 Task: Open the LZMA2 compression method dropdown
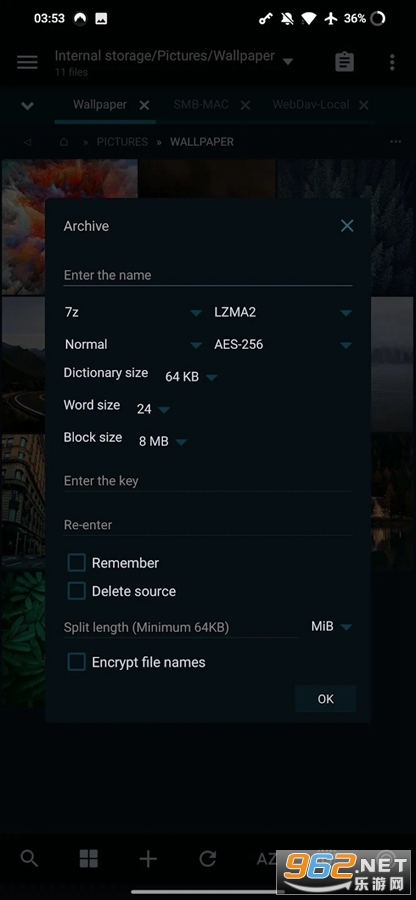coord(282,312)
